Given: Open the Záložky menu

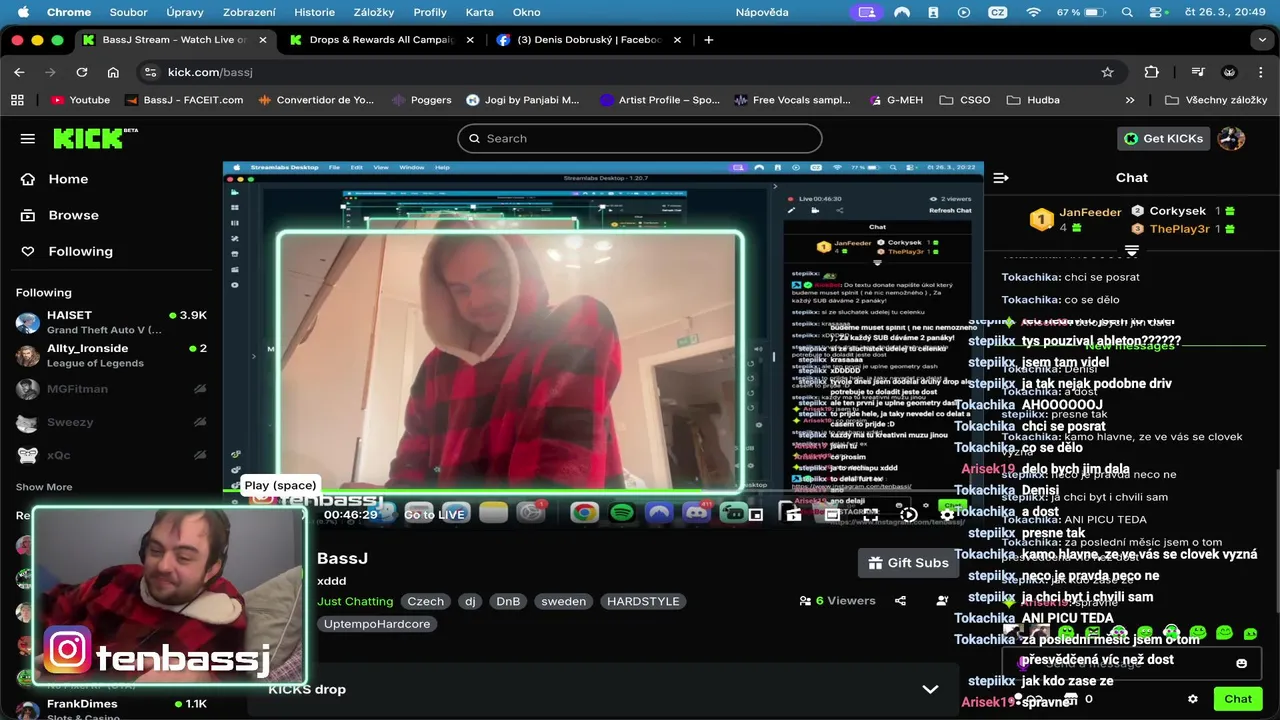Looking at the screenshot, I should pos(374,12).
